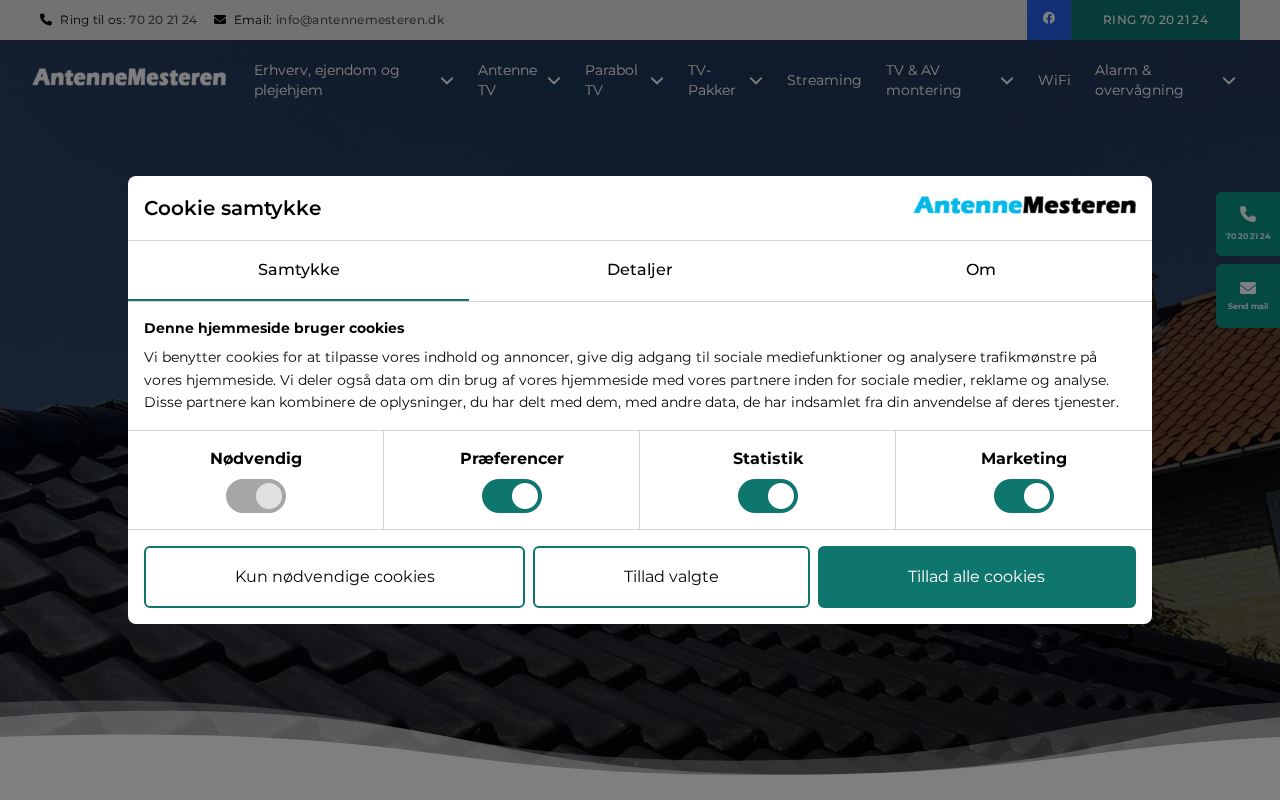The height and width of the screenshot is (800, 1280).
Task: Open the 'TV & AV montering' dropdown chevron
Action: pos(1007,80)
